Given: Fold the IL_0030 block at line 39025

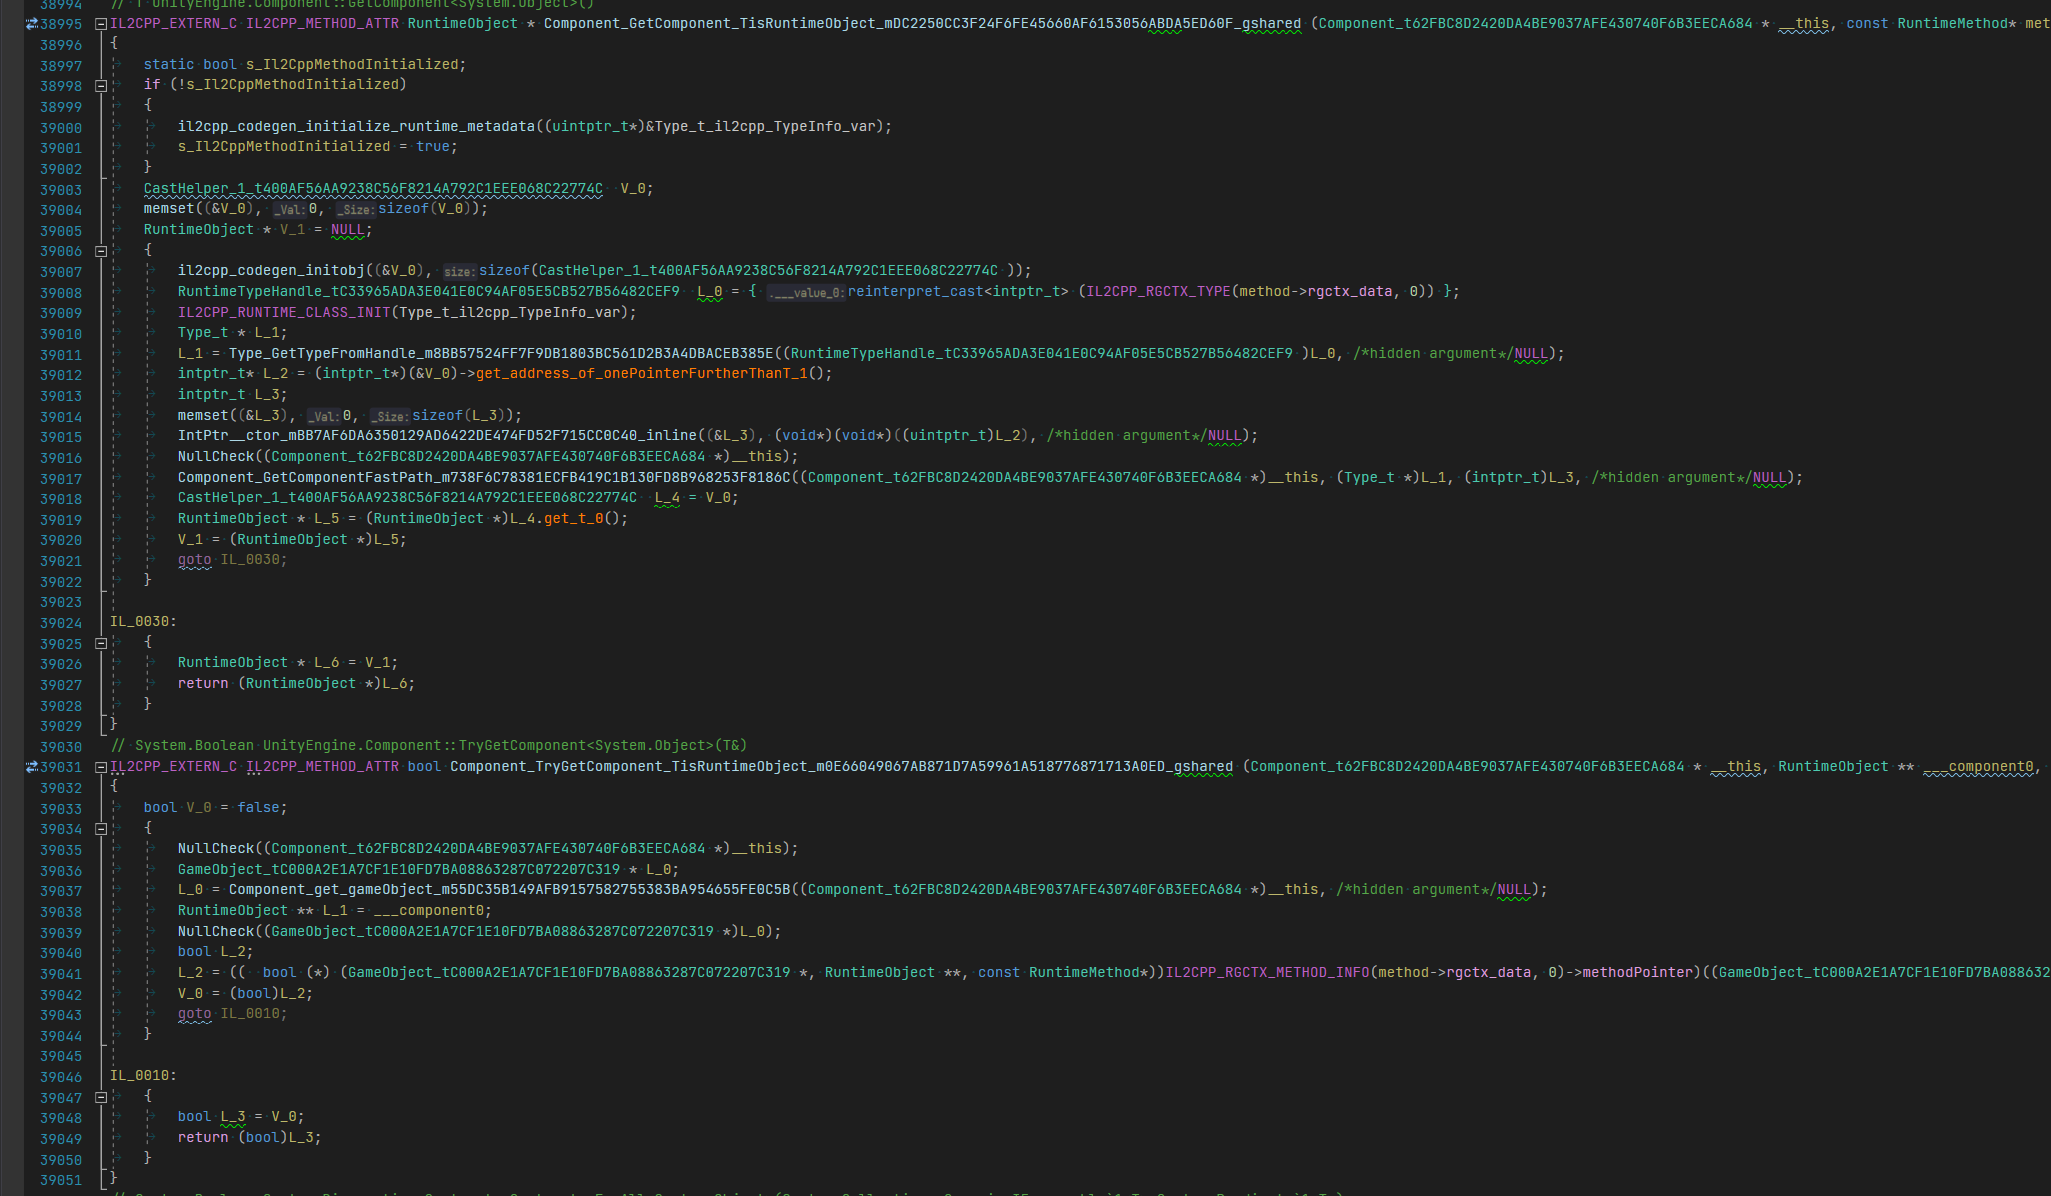Looking at the screenshot, I should tap(101, 643).
